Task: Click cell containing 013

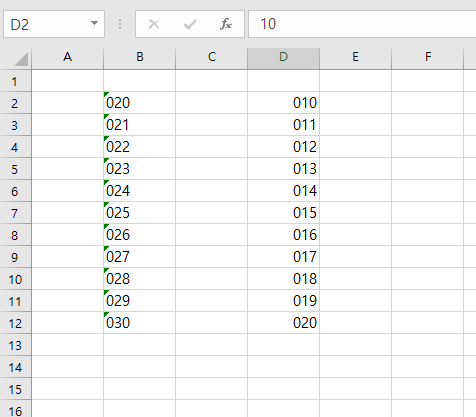Action: click(284, 169)
